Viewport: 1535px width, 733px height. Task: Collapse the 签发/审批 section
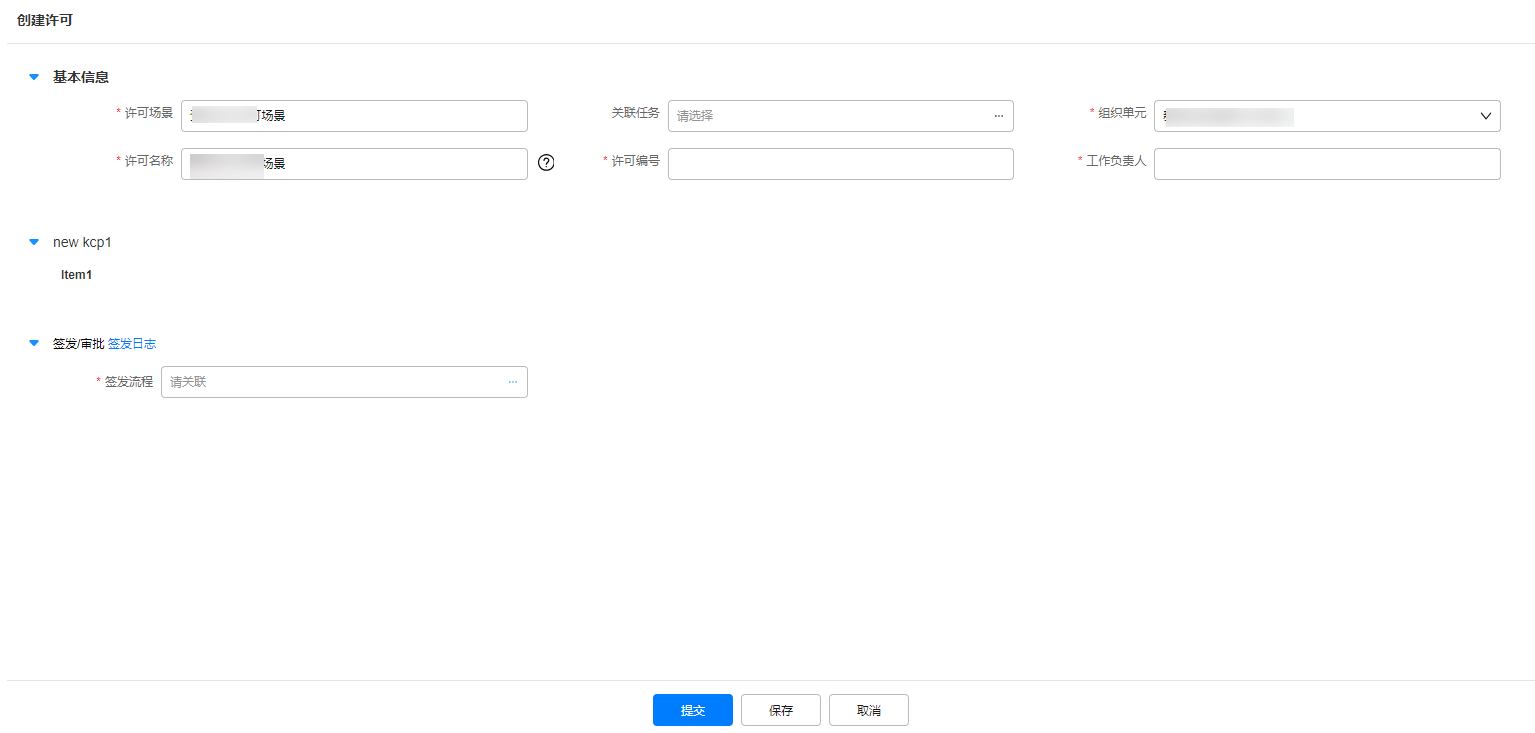coord(34,343)
